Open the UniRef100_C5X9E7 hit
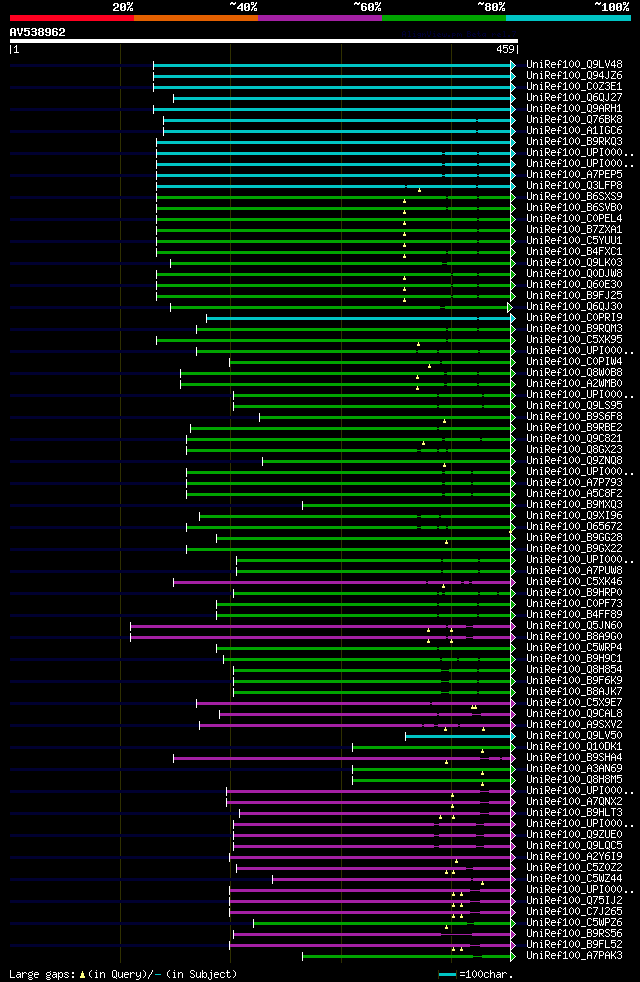This screenshot has width=640, height=982. tap(574, 703)
